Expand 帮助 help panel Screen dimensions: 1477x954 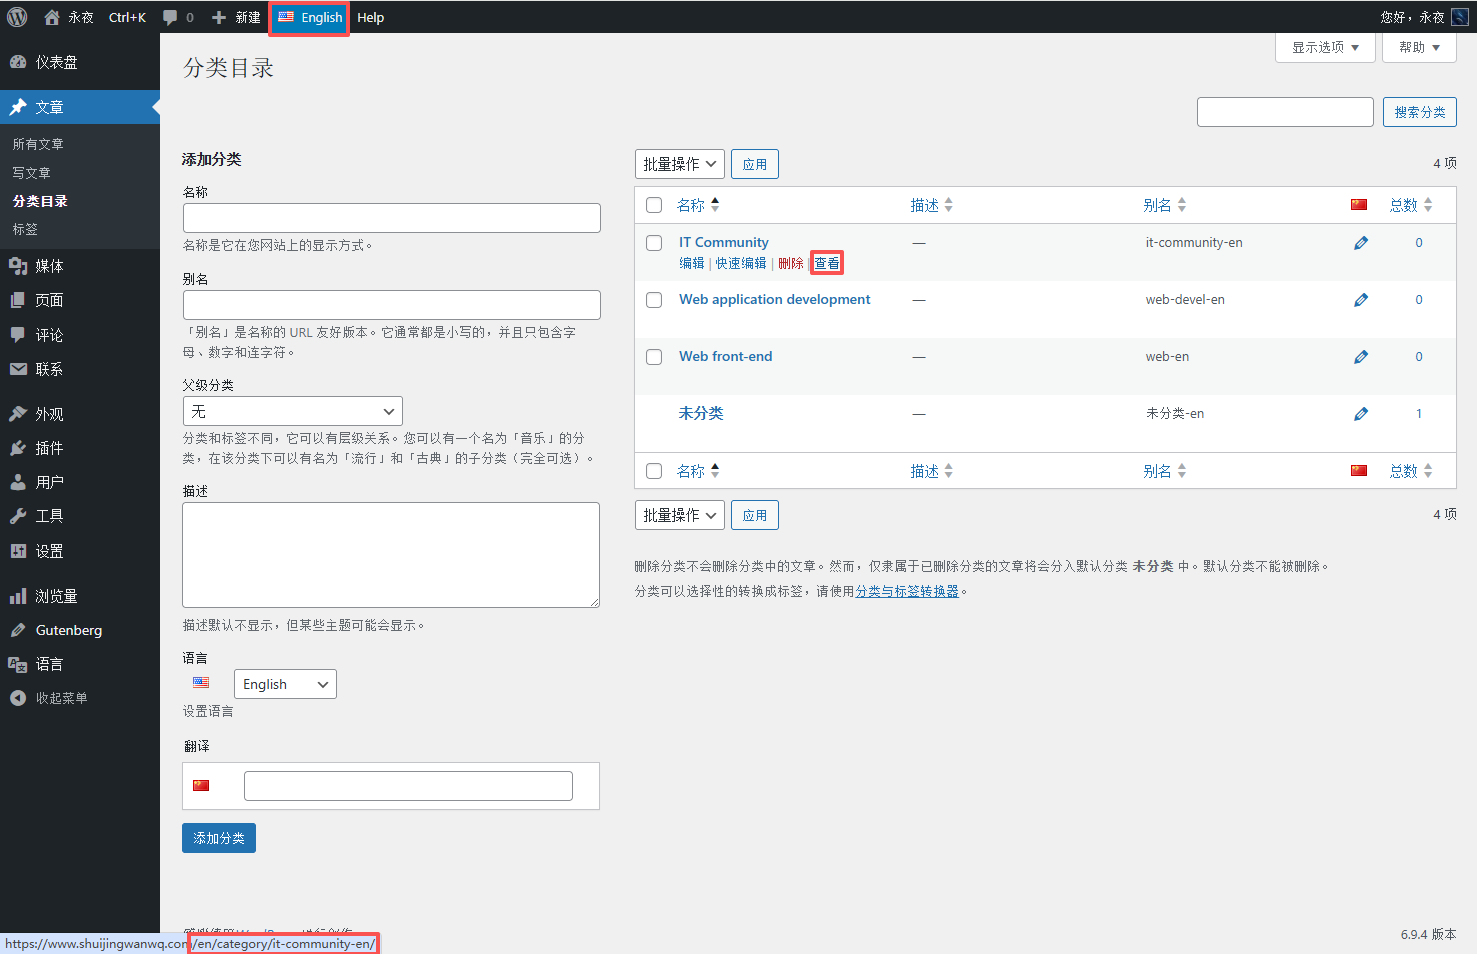(1419, 47)
